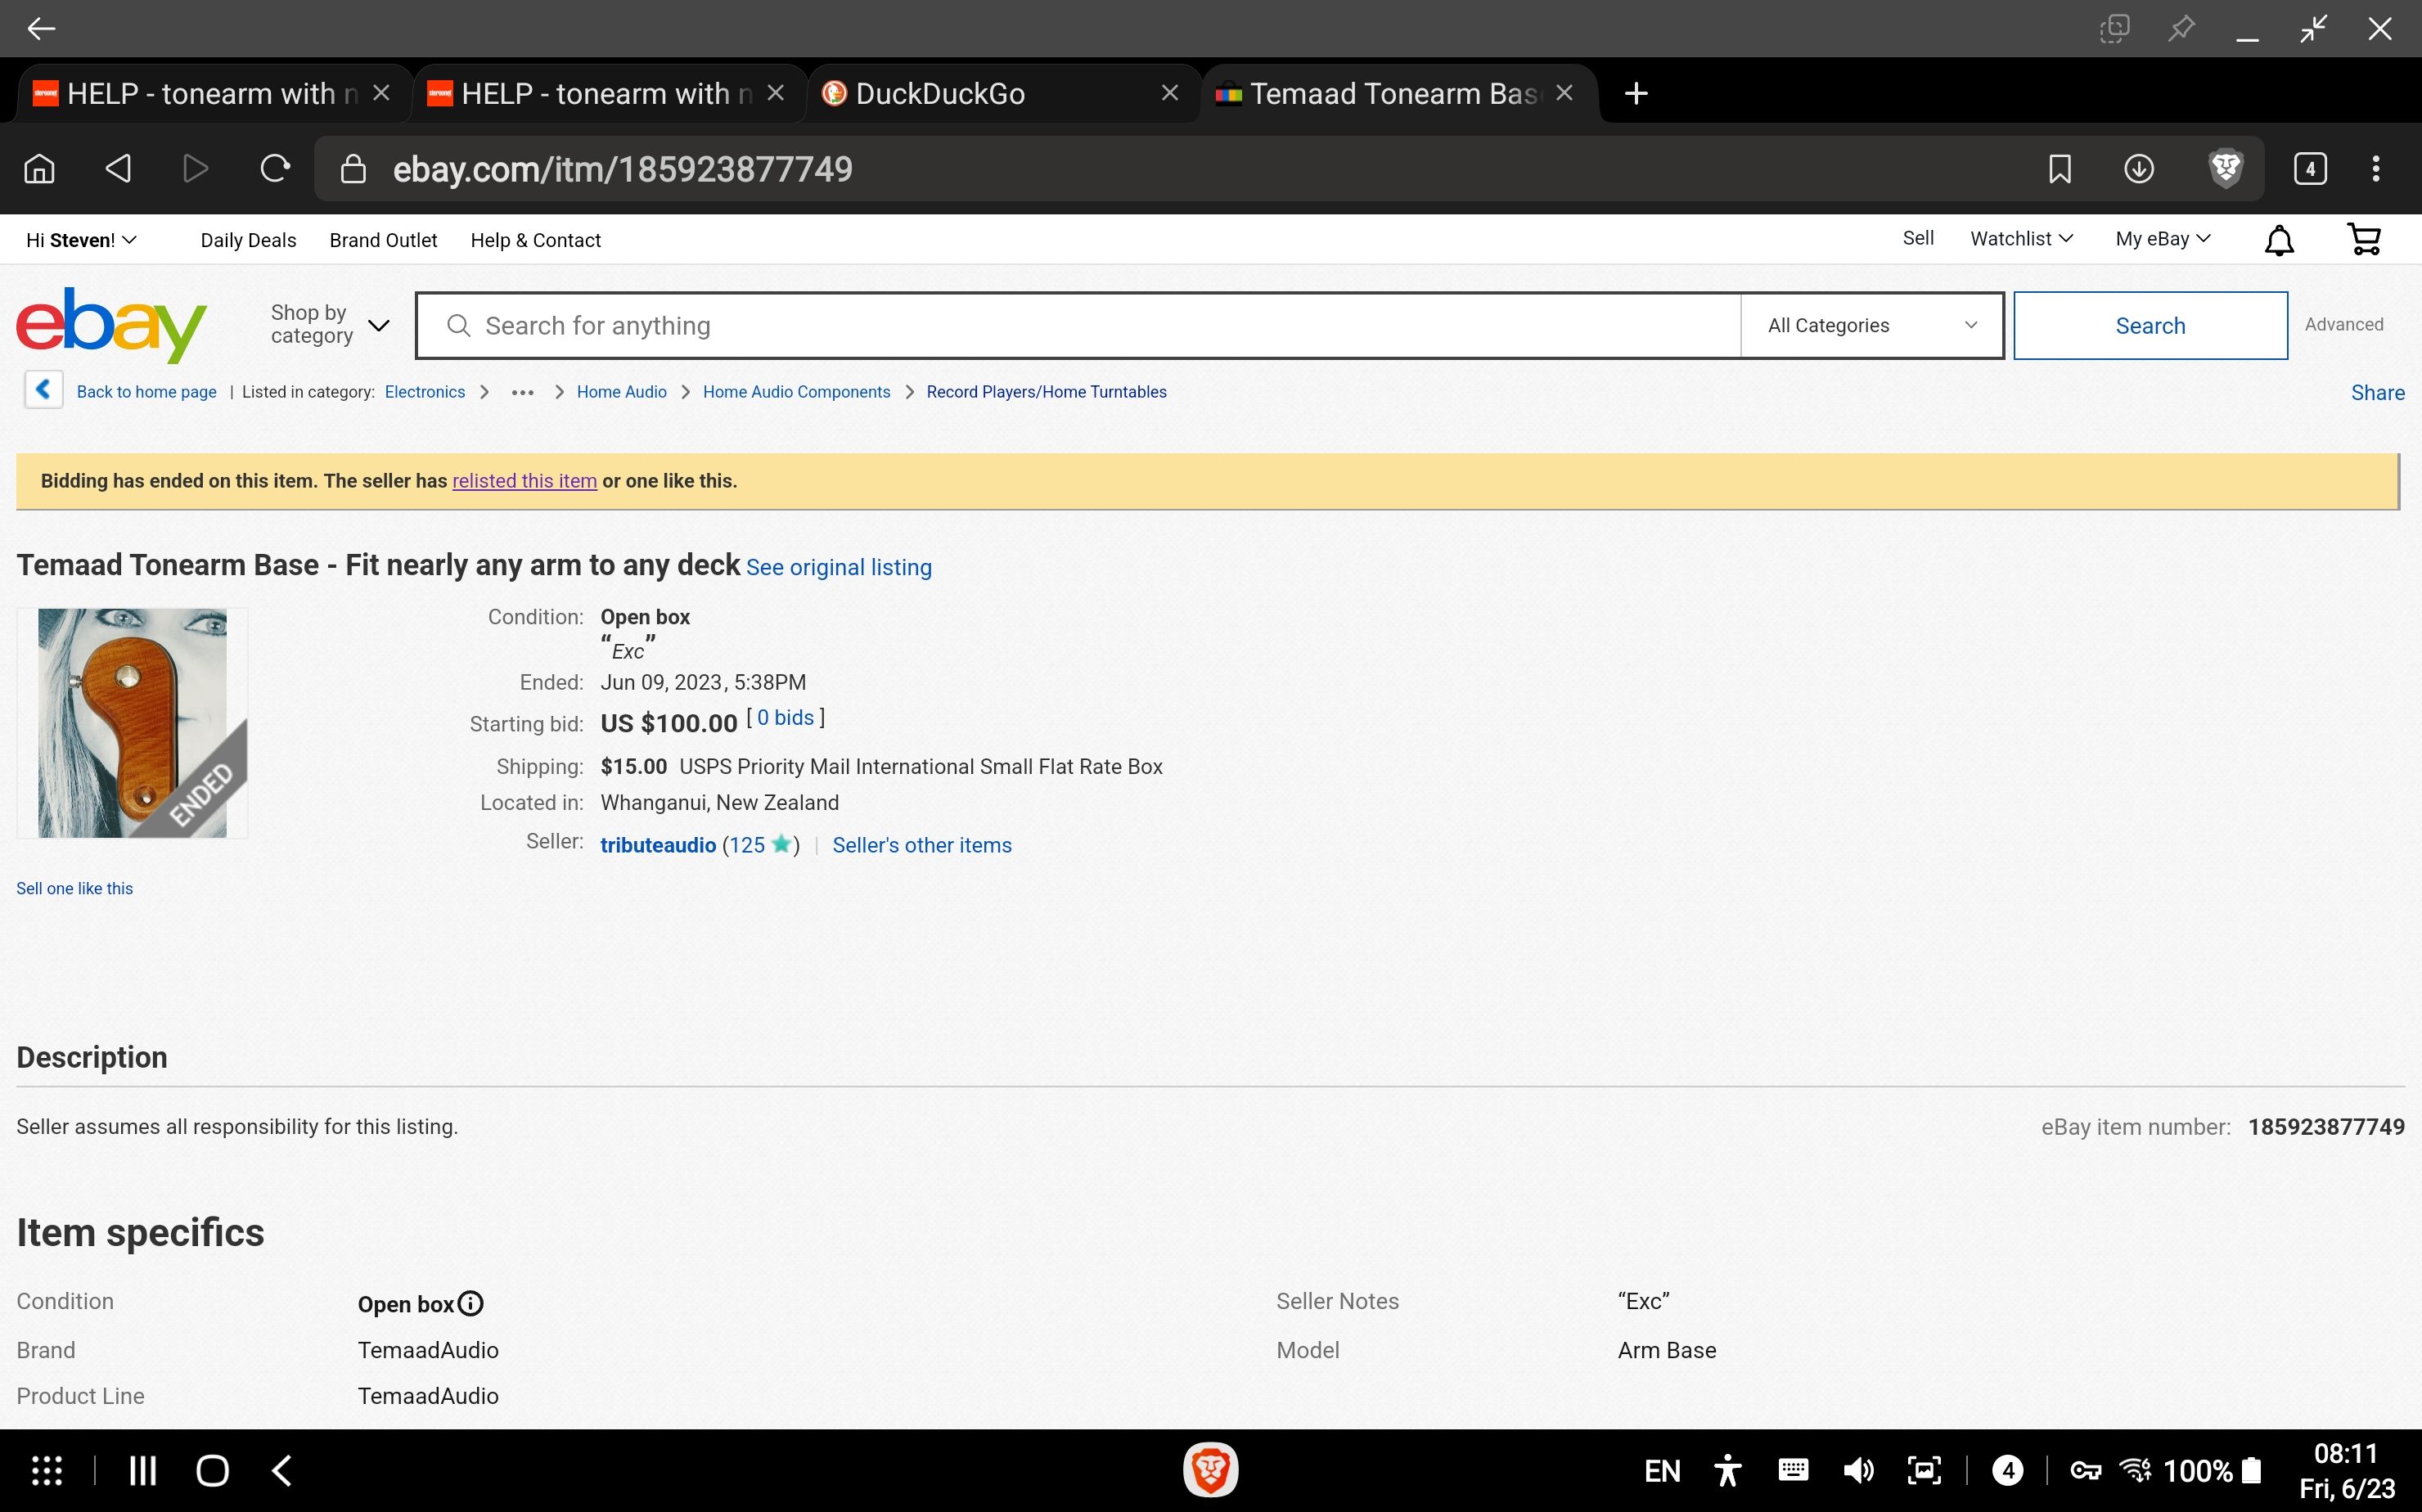The width and height of the screenshot is (2422, 1512).
Task: Open volume control in status bar
Action: click(1858, 1470)
